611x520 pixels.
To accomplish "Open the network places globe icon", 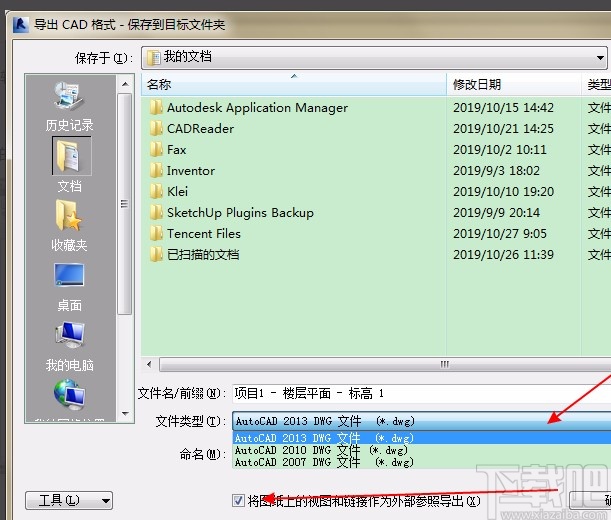I will click(69, 394).
